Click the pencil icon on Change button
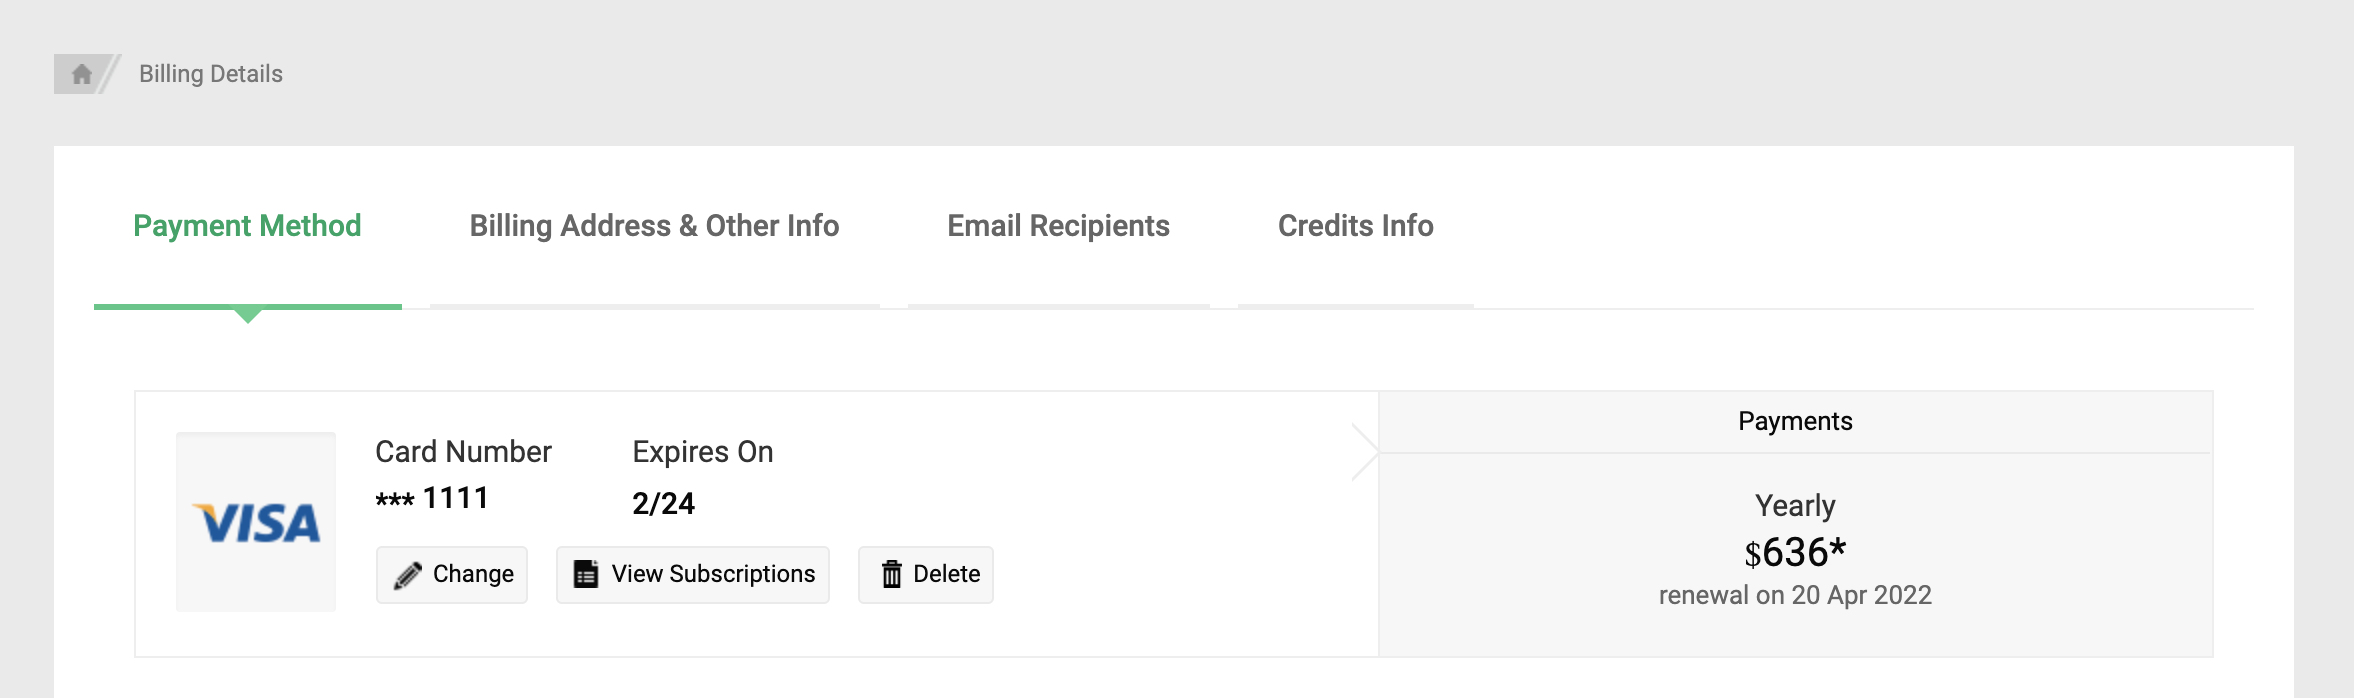The width and height of the screenshot is (2354, 698). click(x=407, y=575)
